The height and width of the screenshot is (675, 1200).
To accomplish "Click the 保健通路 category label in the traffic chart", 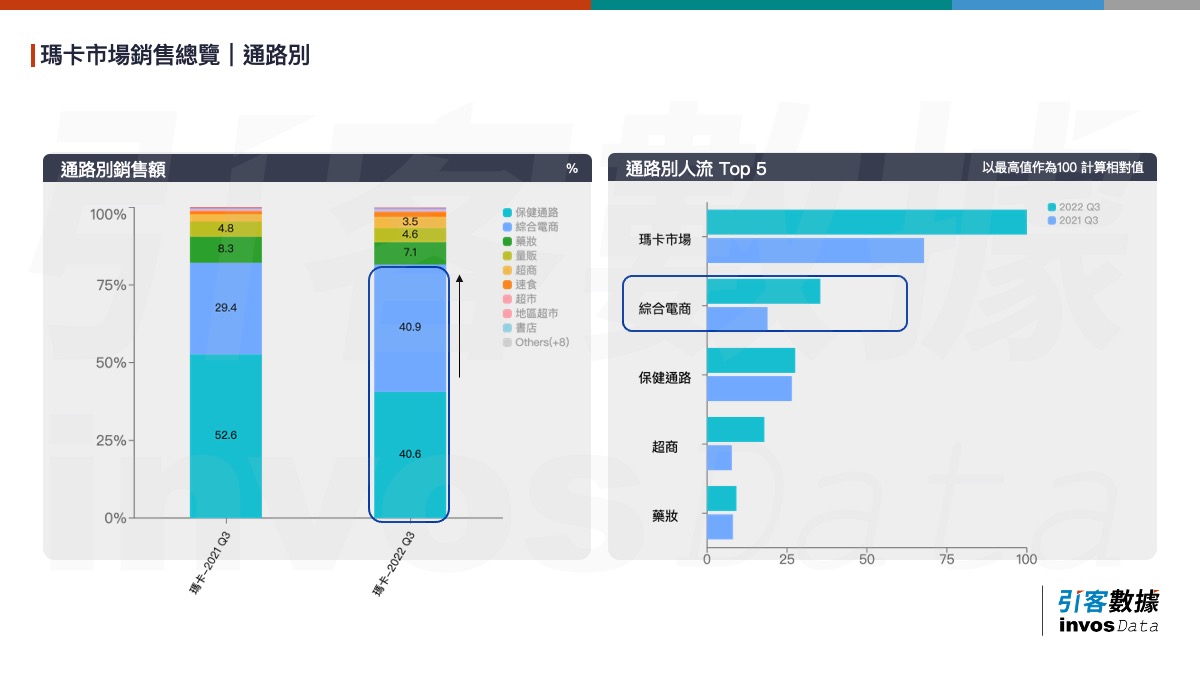I will tap(665, 378).
